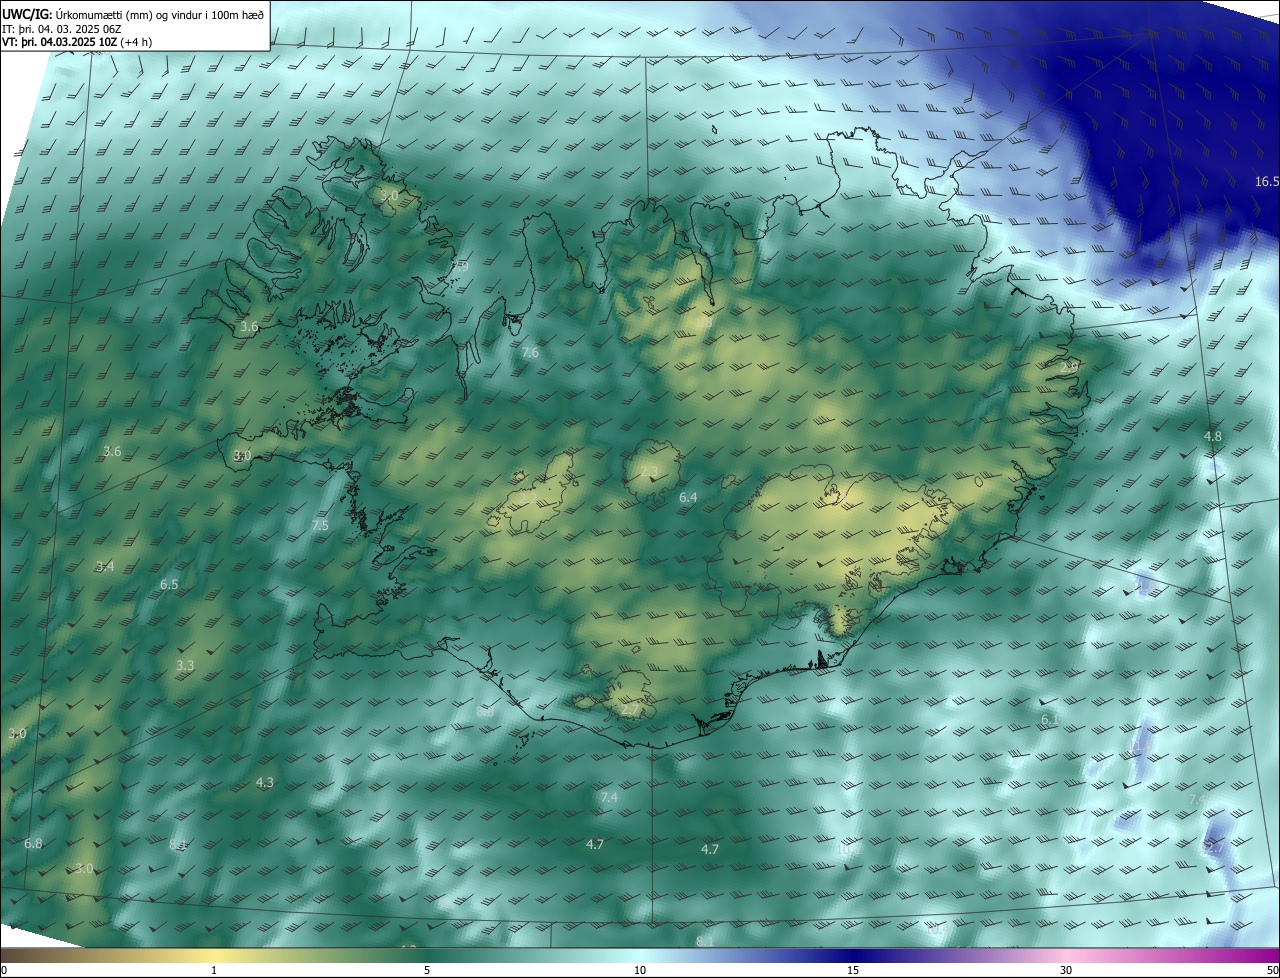Click the 2.9 value label on the map
Image resolution: width=1280 pixels, height=978 pixels.
1069,367
